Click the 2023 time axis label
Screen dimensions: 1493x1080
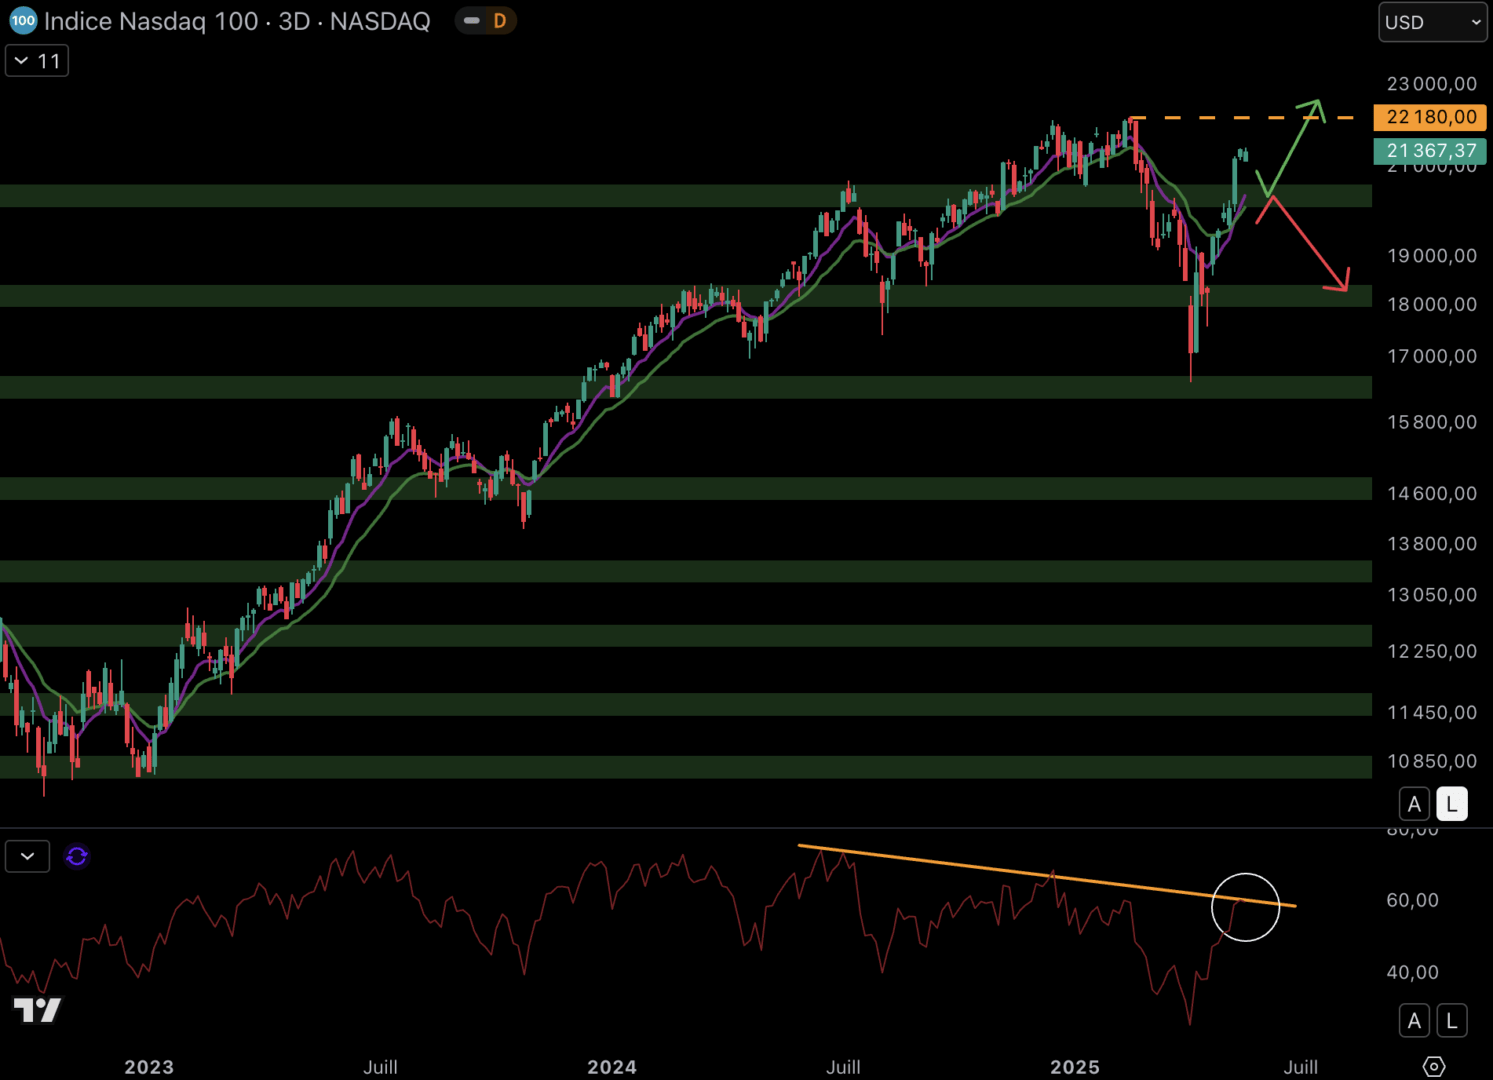coord(149,1067)
